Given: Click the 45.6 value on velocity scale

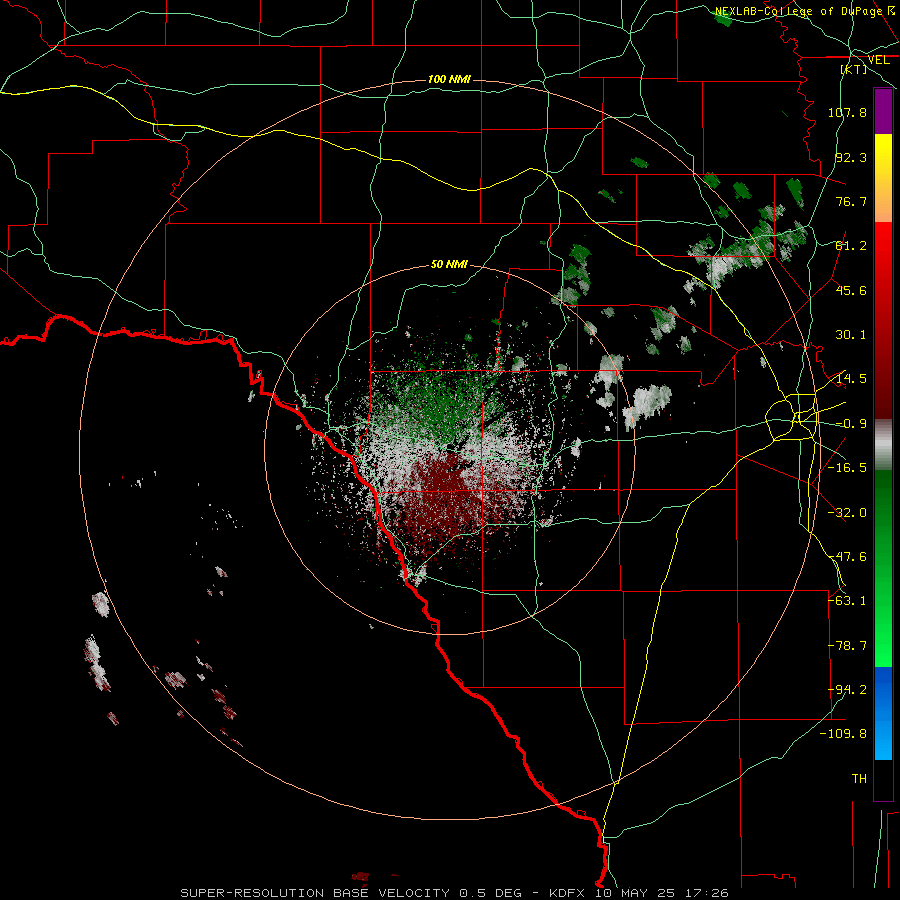Looking at the screenshot, I should pyautogui.click(x=851, y=290).
